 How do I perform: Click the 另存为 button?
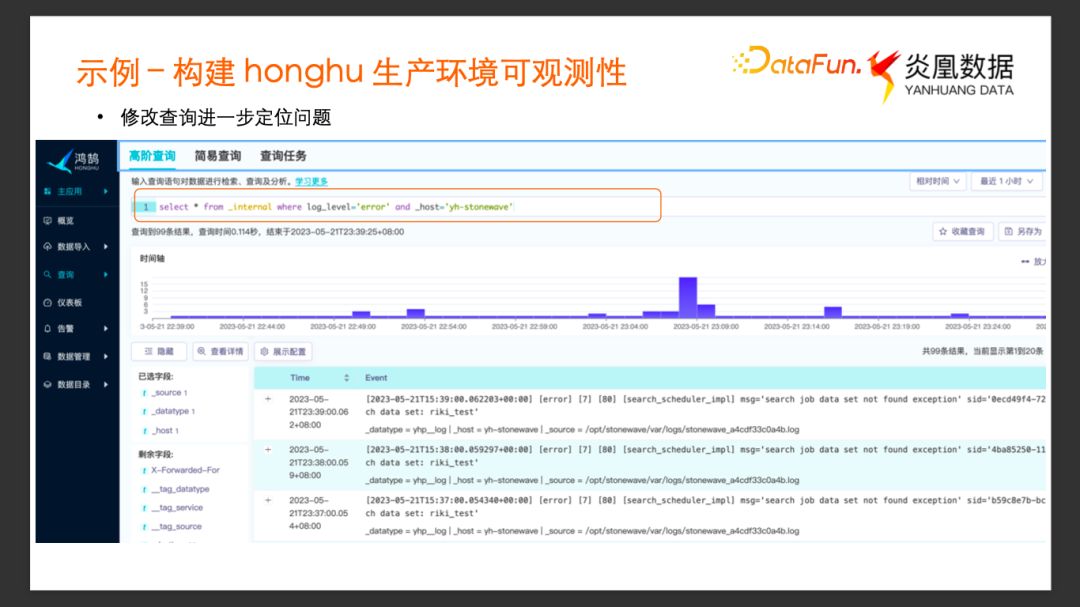pyautogui.click(x=1024, y=232)
